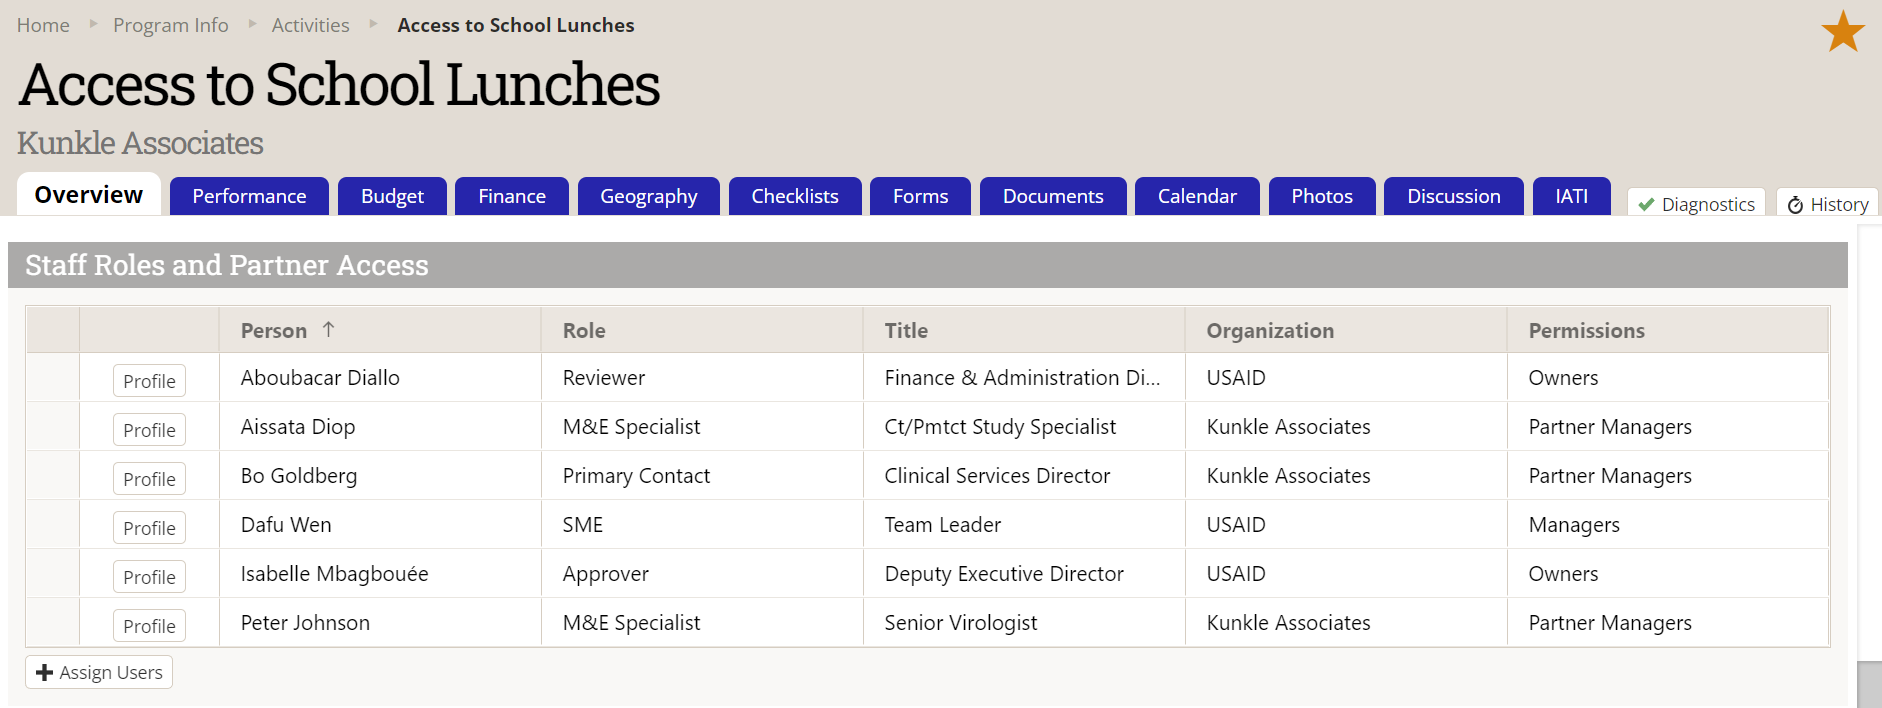Open the History clock button
The width and height of the screenshot is (1882, 708).
click(1827, 204)
